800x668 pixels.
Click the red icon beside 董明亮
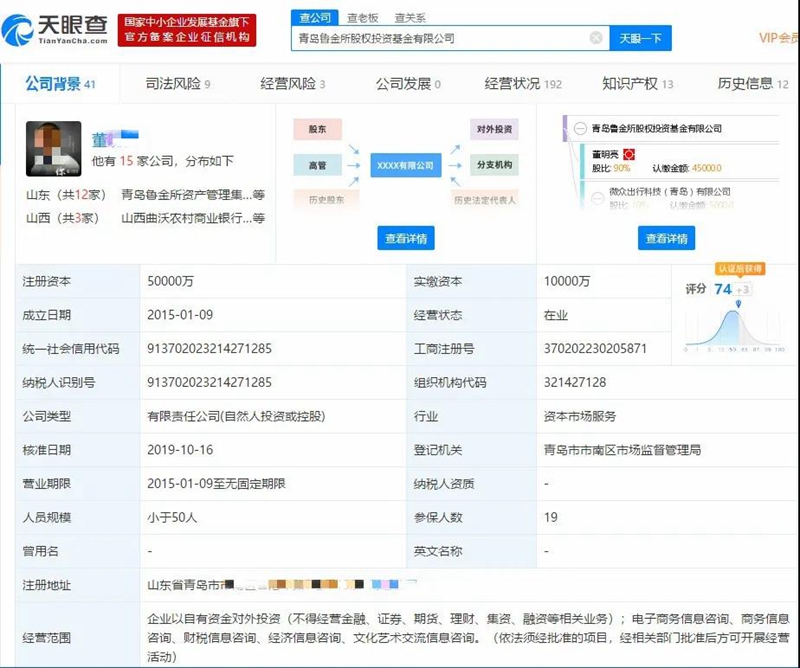tap(629, 154)
